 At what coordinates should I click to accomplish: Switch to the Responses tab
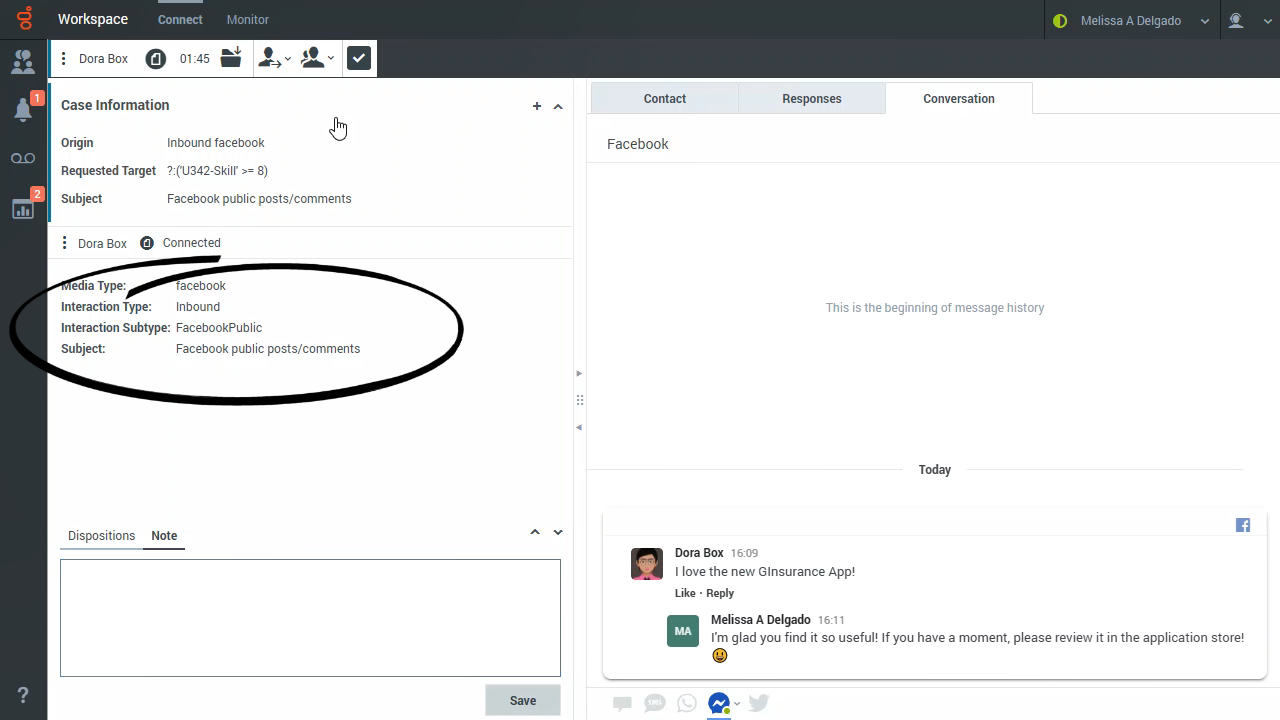tap(812, 98)
